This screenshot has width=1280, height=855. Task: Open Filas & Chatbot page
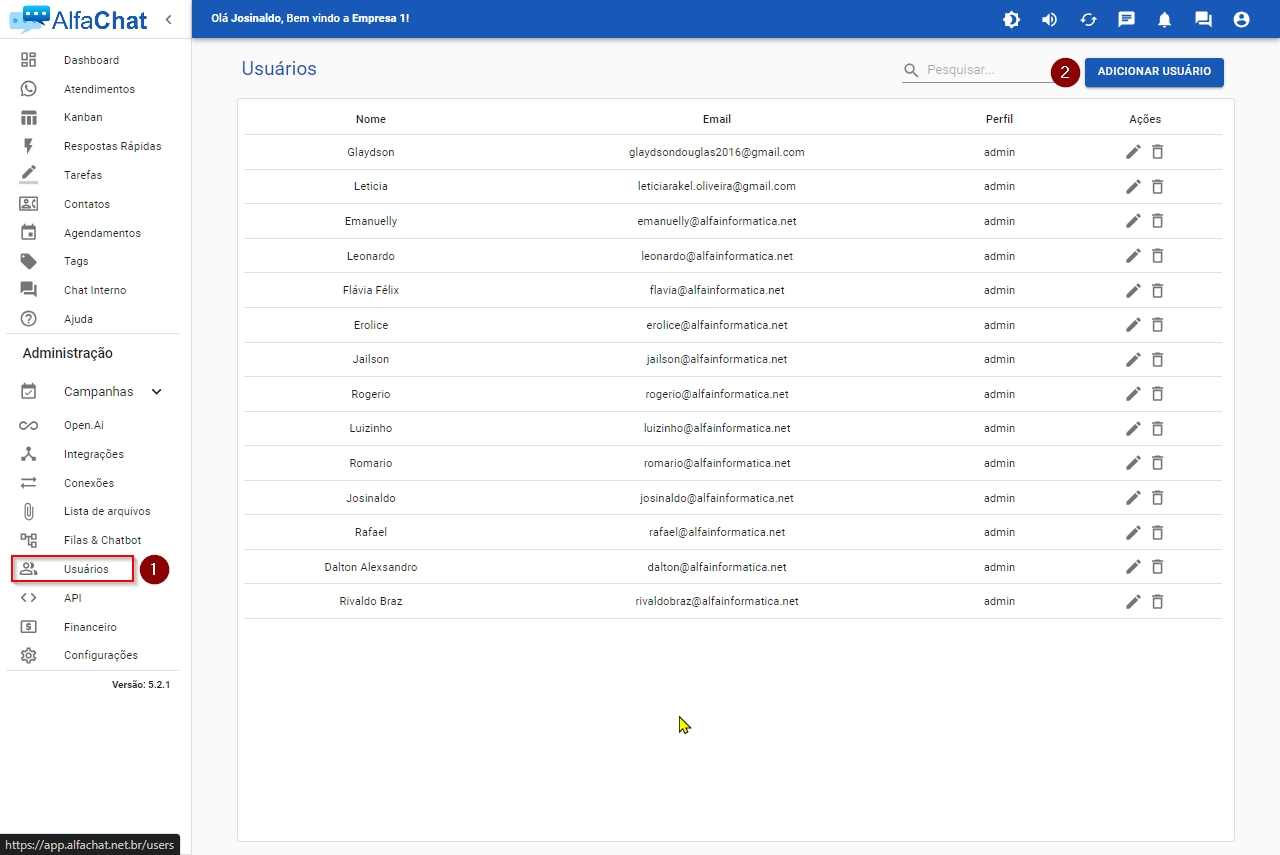click(102, 540)
